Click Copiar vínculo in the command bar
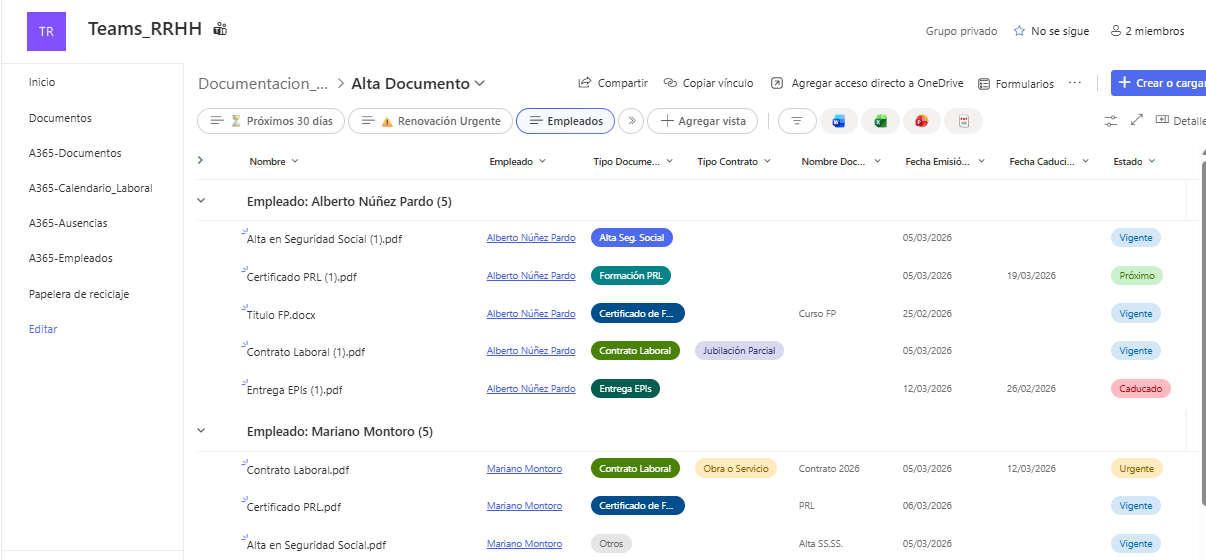This screenshot has height=560, width=1206. pyautogui.click(x=709, y=83)
